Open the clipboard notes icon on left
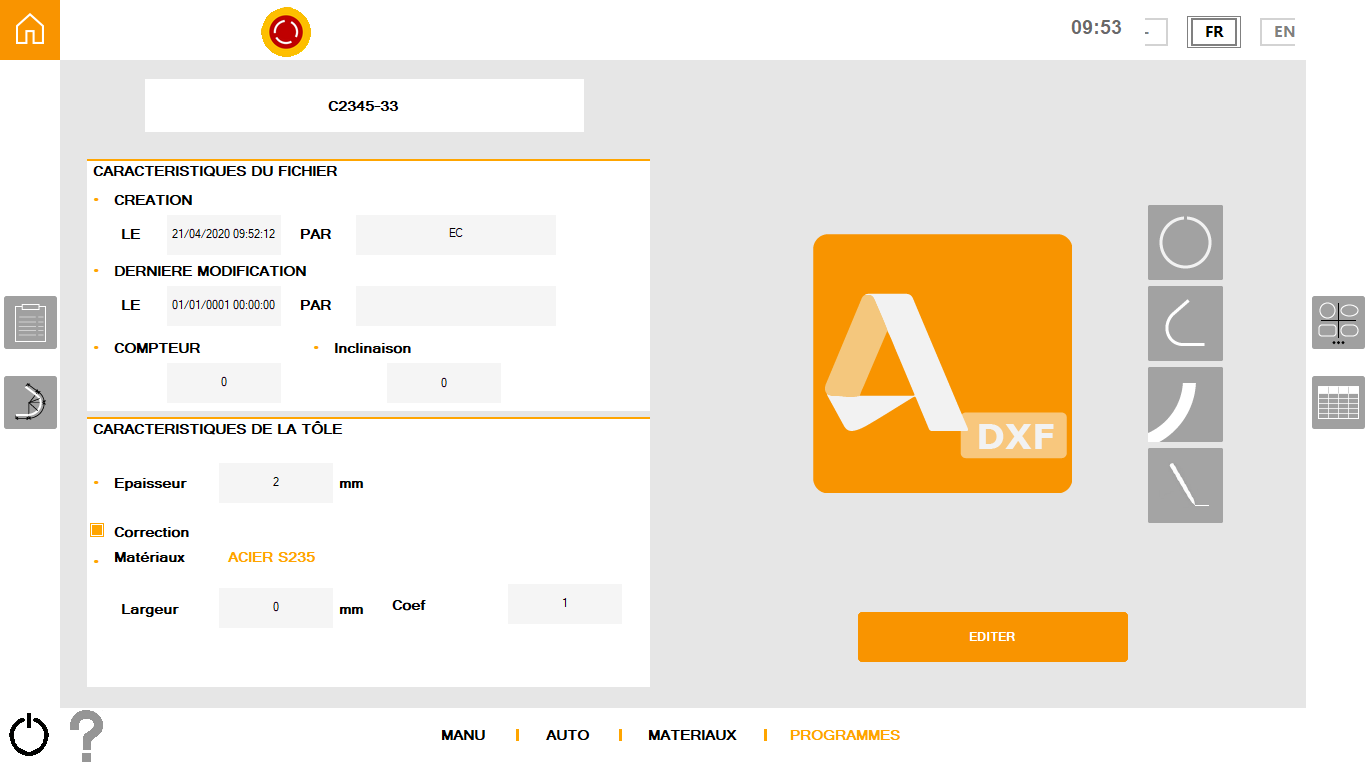This screenshot has width=1366, height=768. 30,322
